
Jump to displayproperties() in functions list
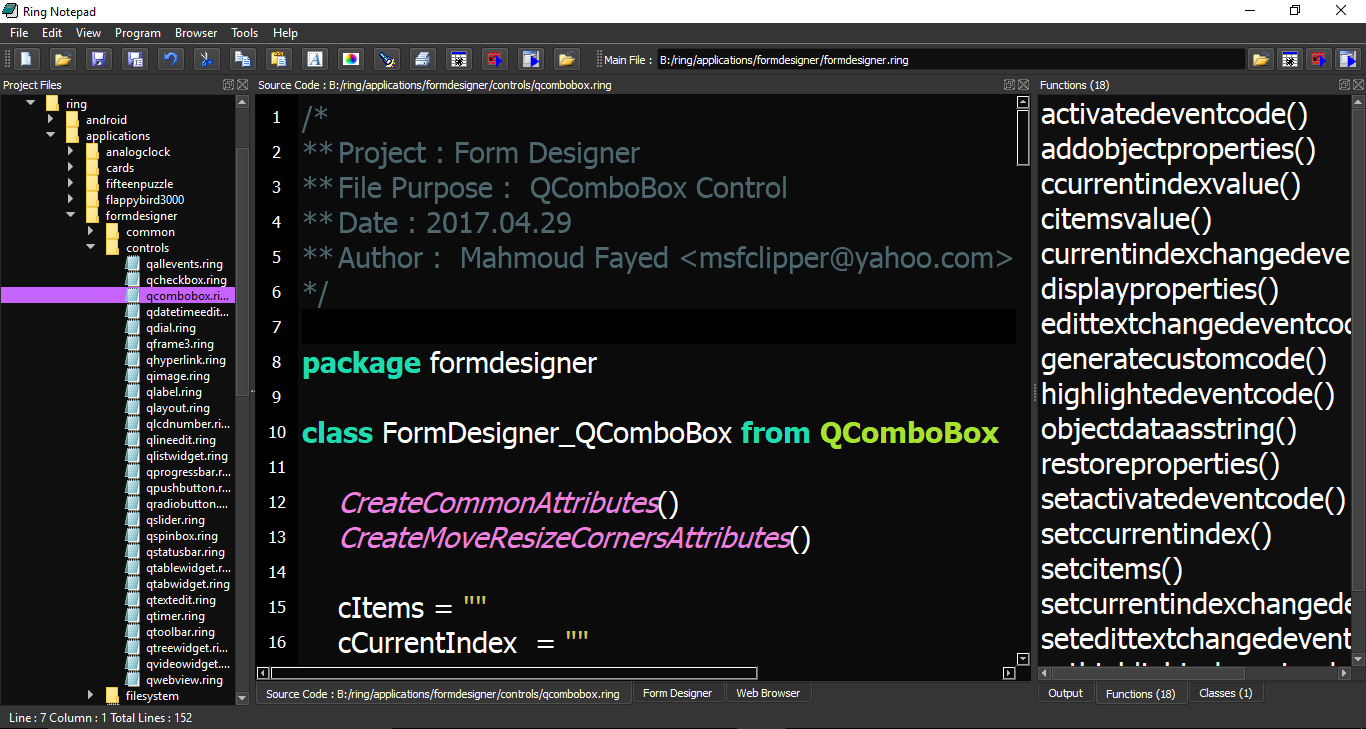tap(1160, 290)
